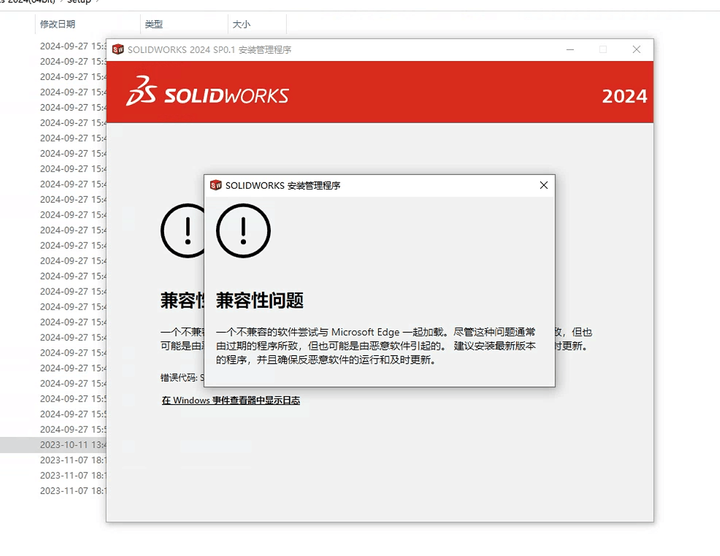Click the SW icon in the SOLIDWORKS 2024 SP0.1 window title bar
This screenshot has width=720, height=556.
(x=118, y=49)
